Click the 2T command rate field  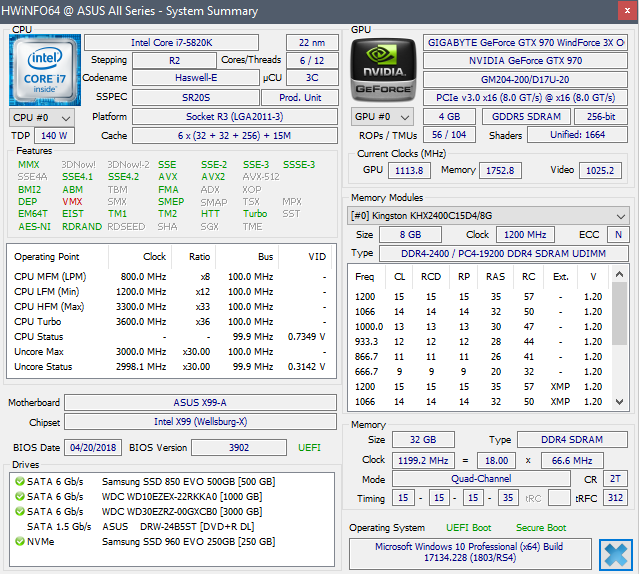615,479
